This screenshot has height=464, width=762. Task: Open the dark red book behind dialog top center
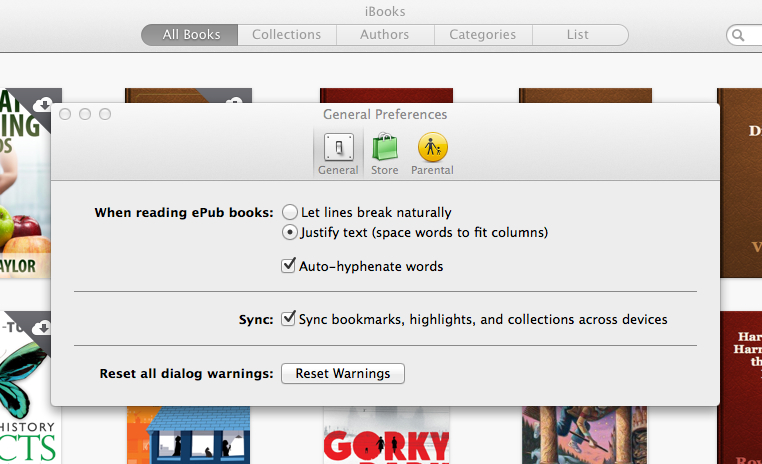386,95
